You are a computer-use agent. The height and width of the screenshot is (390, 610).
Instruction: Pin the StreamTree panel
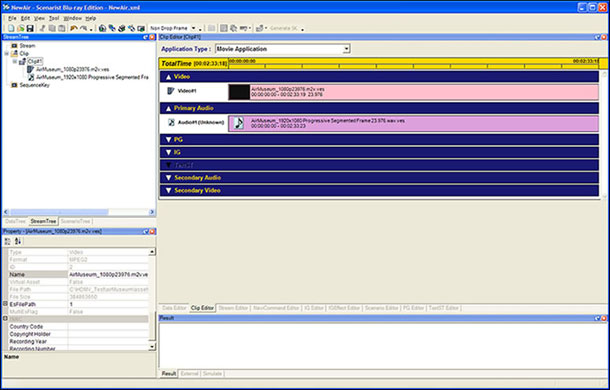[x=146, y=37]
